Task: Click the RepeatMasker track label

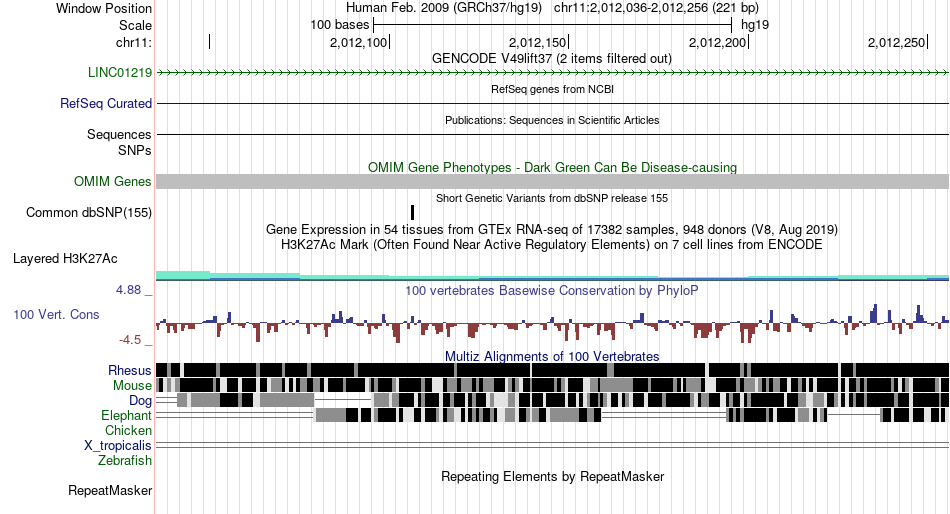Action: 110,490
